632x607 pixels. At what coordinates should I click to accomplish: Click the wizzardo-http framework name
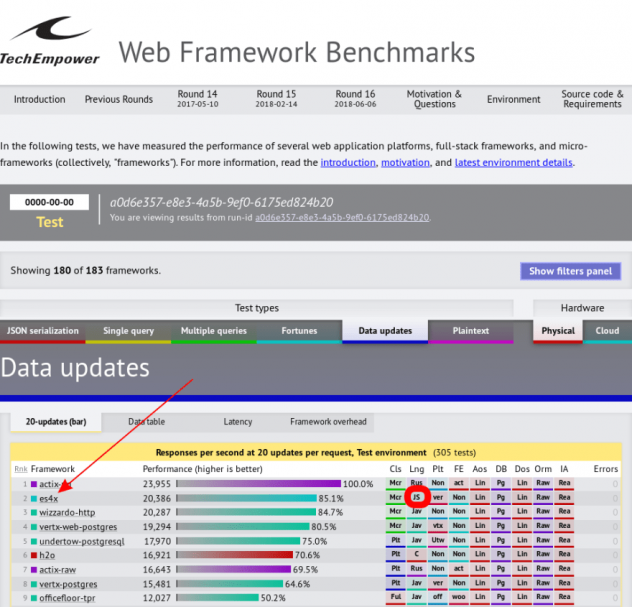point(67,512)
